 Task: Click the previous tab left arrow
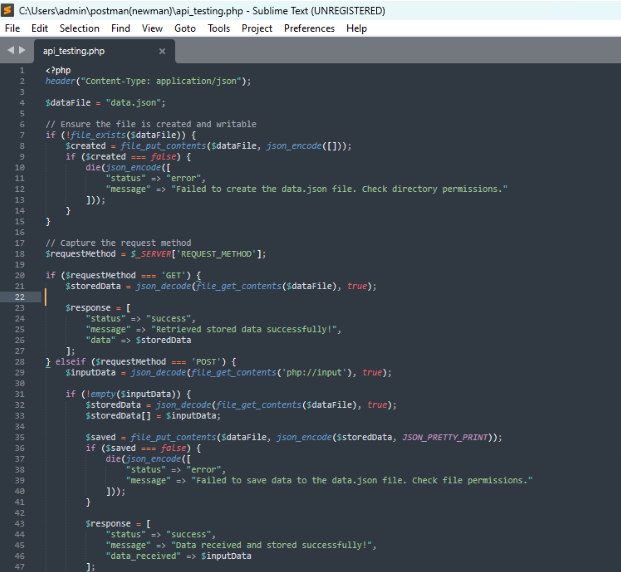[x=12, y=50]
